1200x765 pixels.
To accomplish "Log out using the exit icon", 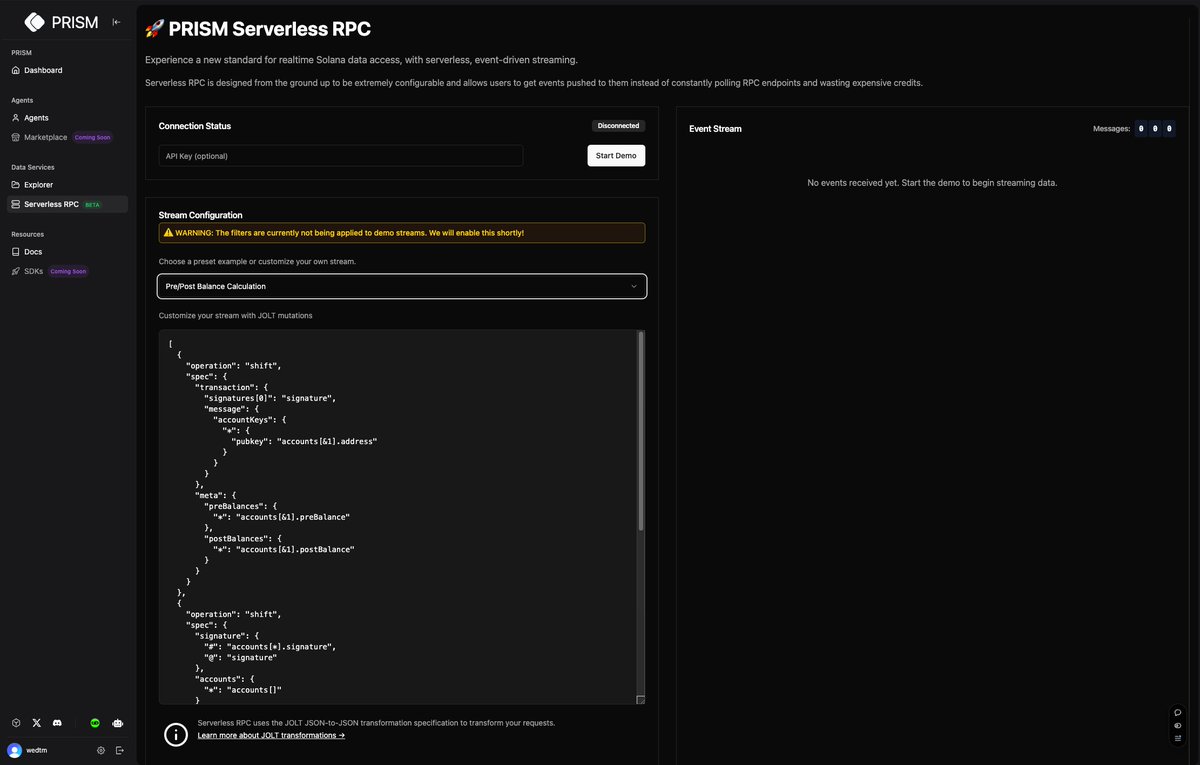I will [120, 750].
